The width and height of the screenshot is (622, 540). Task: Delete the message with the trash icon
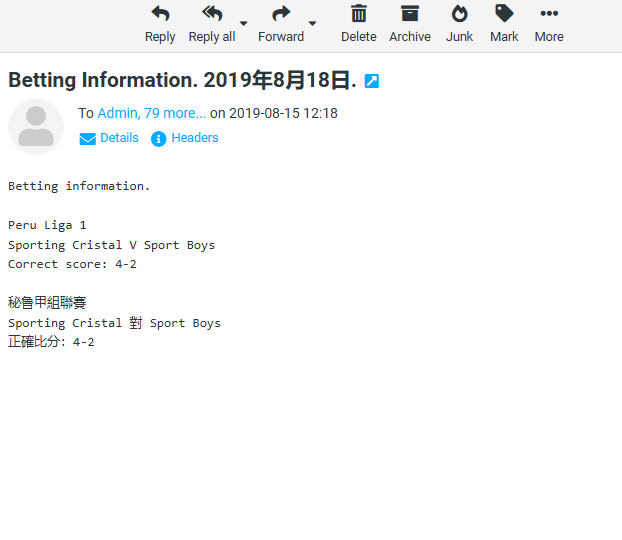coord(358,14)
